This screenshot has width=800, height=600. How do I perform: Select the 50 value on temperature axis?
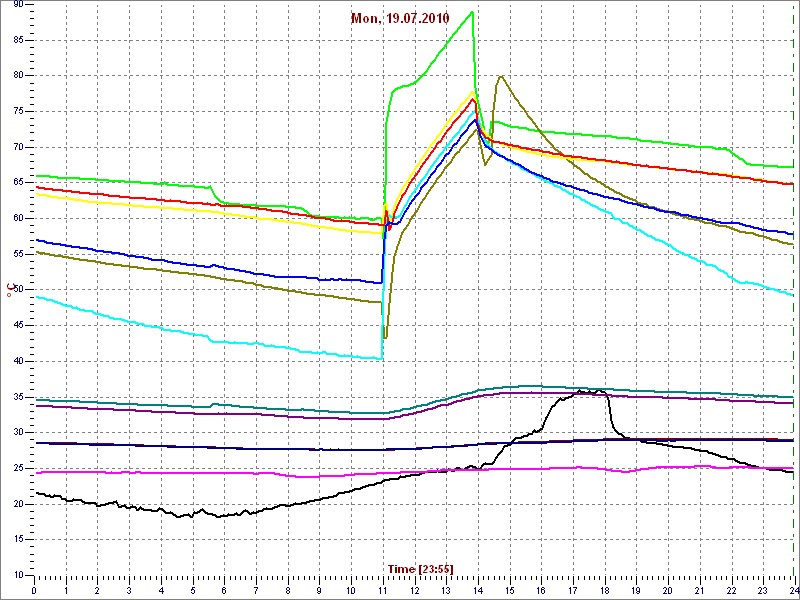pos(18,290)
